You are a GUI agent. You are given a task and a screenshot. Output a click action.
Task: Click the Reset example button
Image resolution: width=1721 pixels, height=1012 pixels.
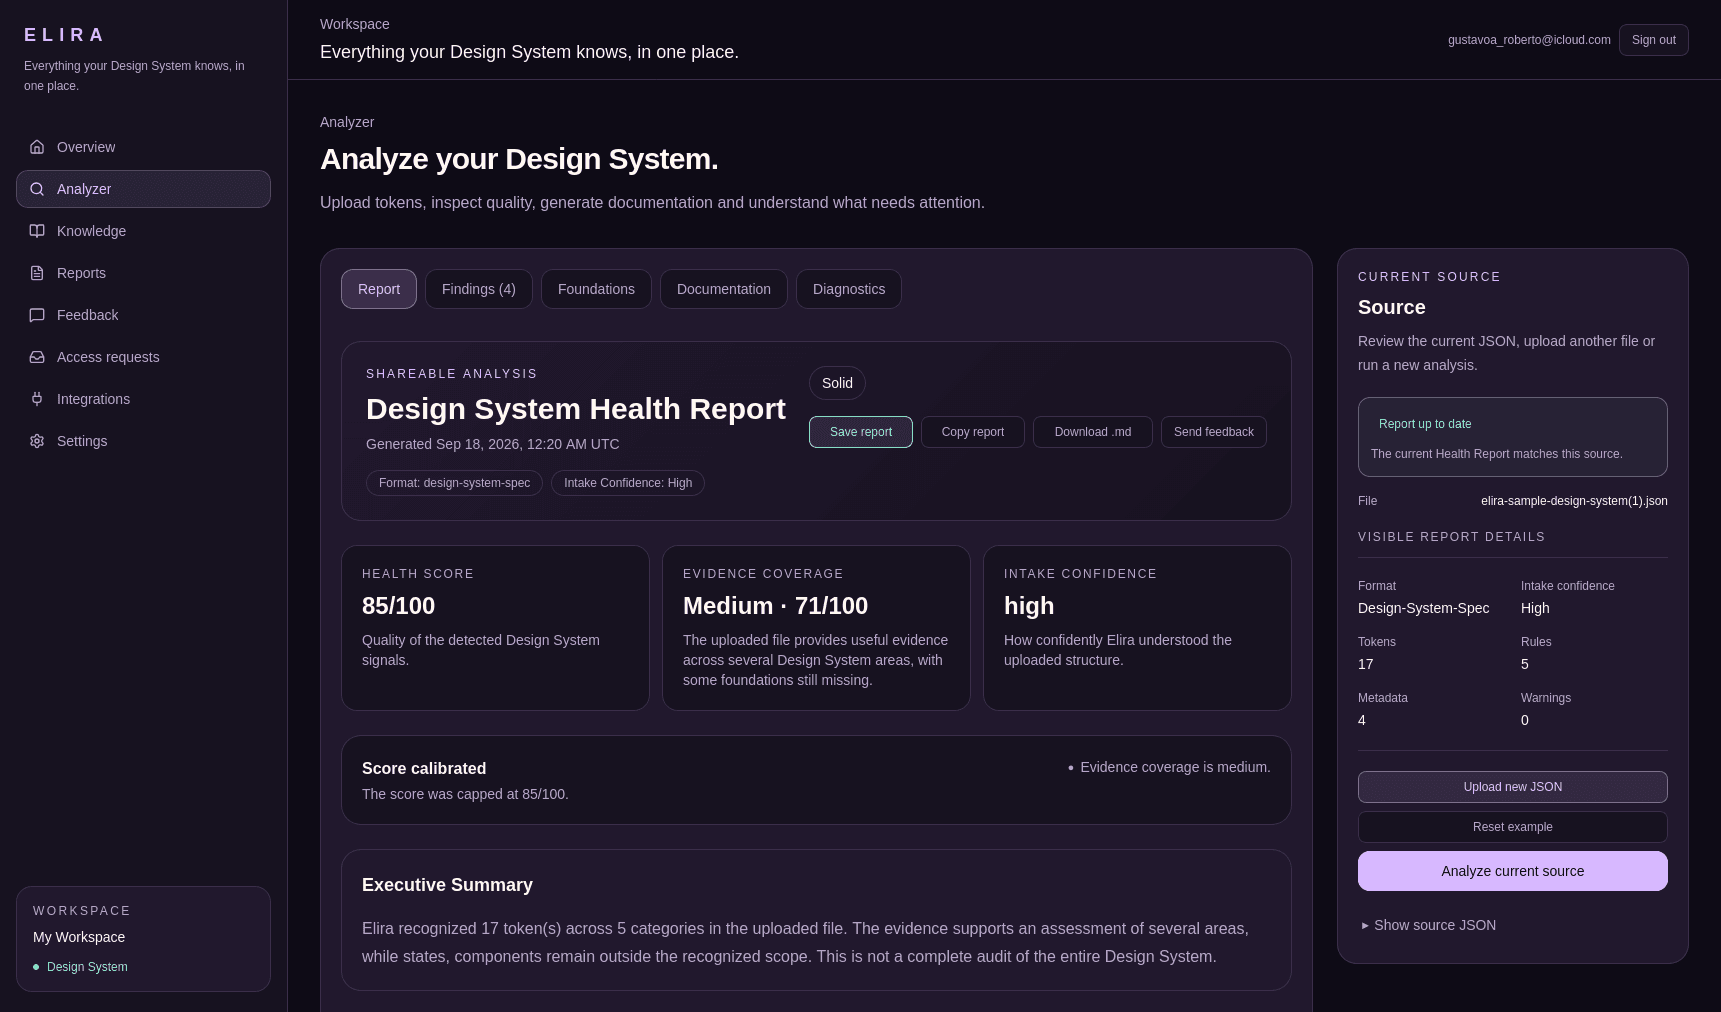click(1513, 827)
